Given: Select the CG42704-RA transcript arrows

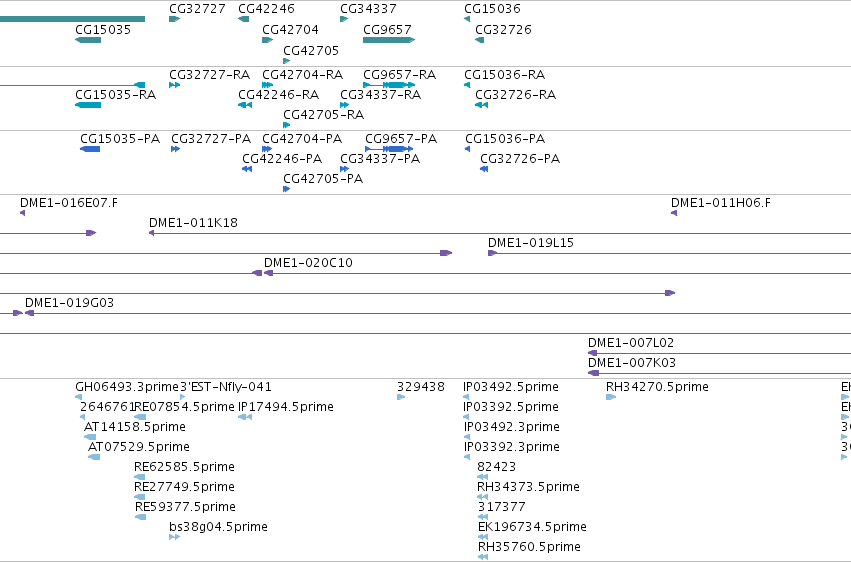Looking at the screenshot, I should tap(268, 85).
